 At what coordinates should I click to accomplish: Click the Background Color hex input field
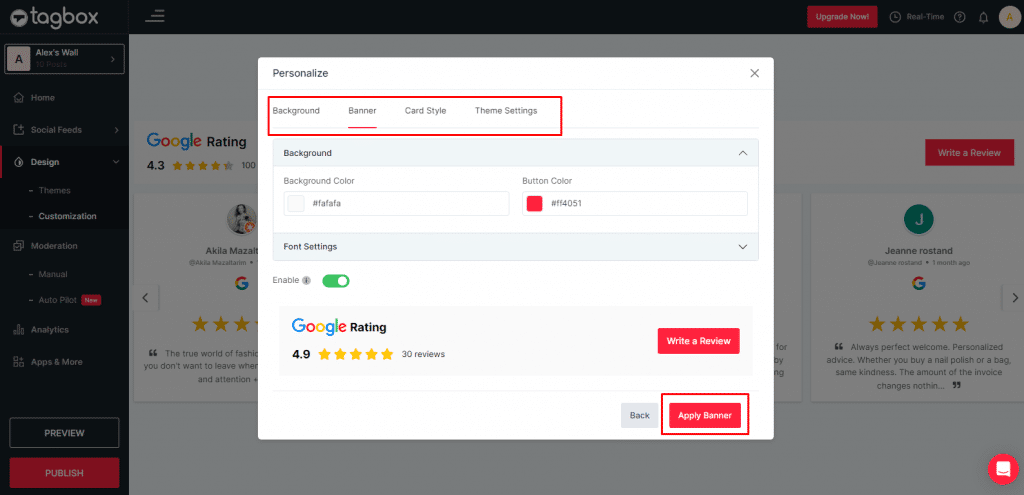click(405, 204)
